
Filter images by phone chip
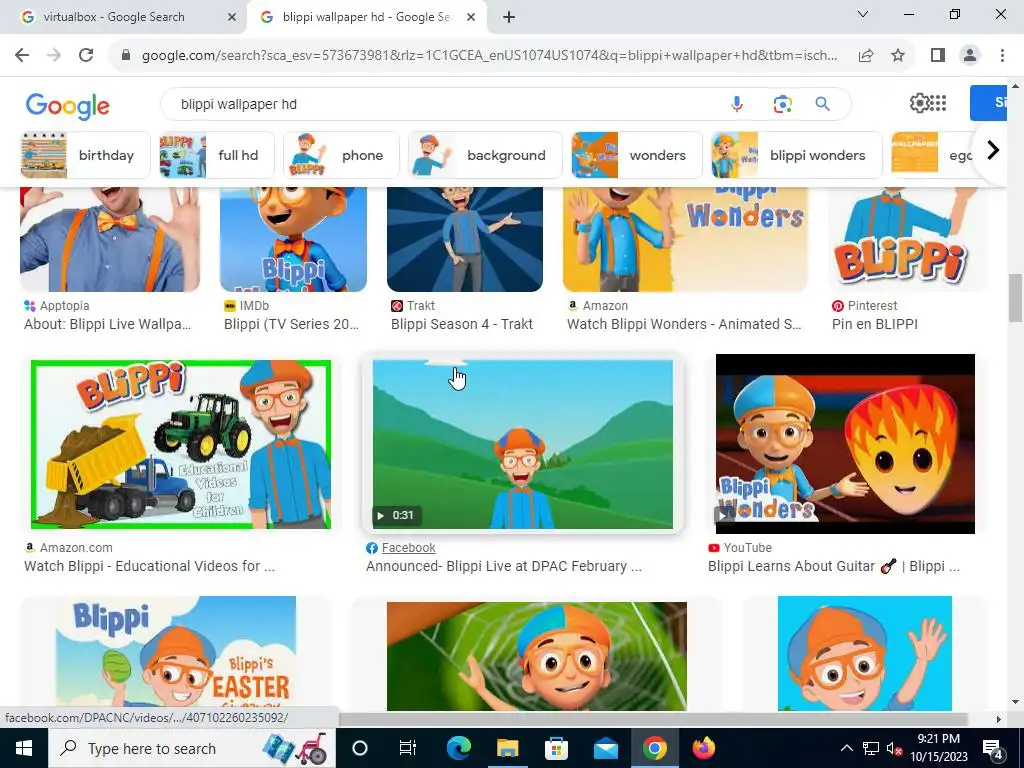(342, 155)
